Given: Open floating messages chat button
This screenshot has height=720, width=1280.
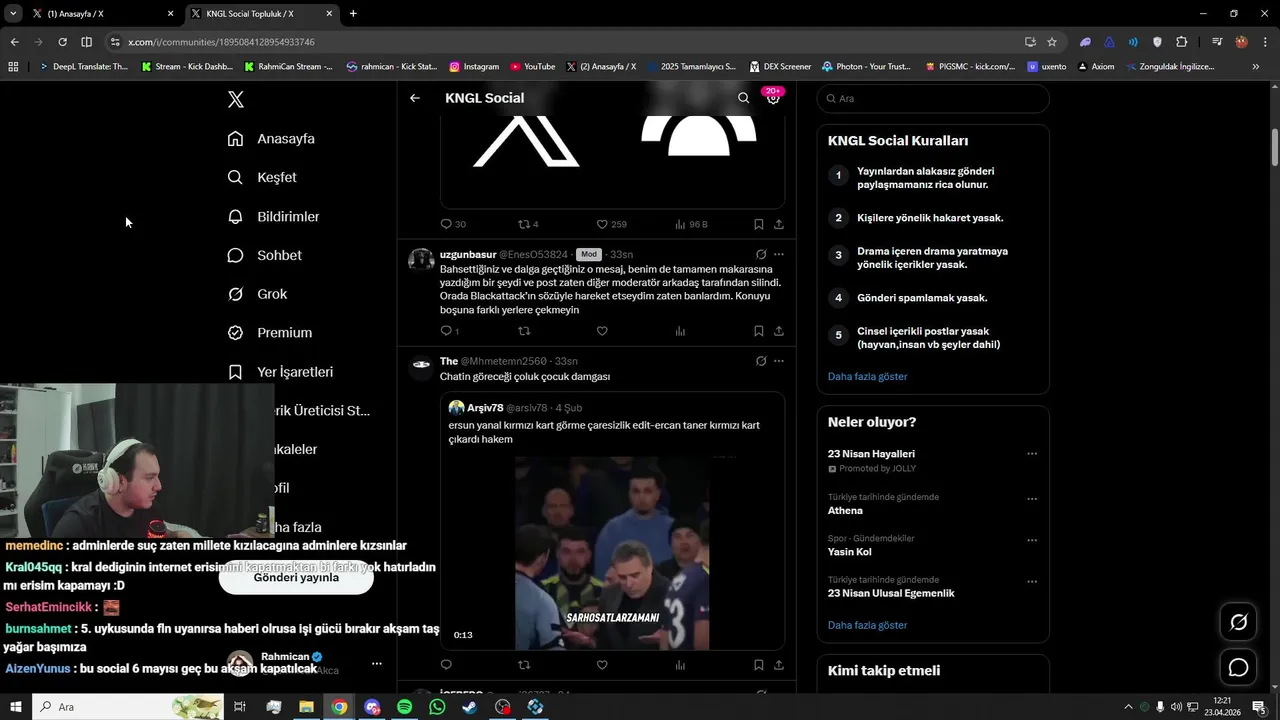Looking at the screenshot, I should 1238,668.
